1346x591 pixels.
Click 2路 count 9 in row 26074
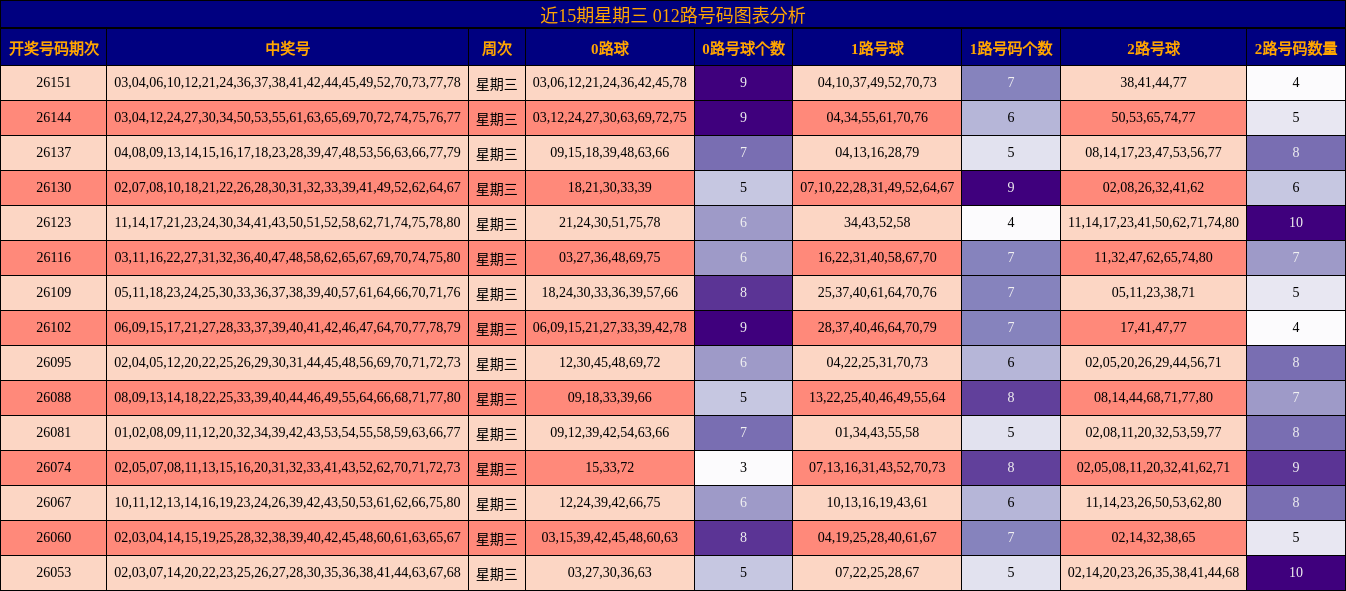1296,468
